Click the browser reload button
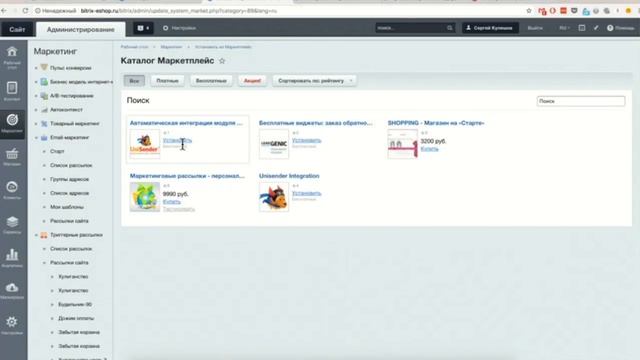The width and height of the screenshot is (640, 360). (25, 11)
